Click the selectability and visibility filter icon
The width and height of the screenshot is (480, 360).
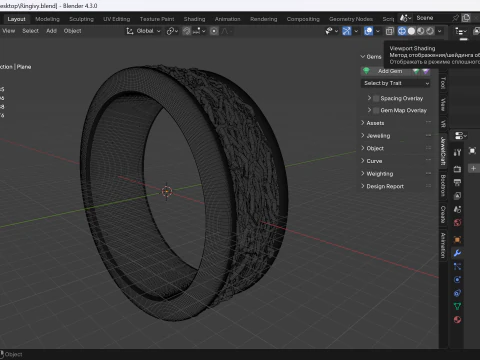click(331, 31)
